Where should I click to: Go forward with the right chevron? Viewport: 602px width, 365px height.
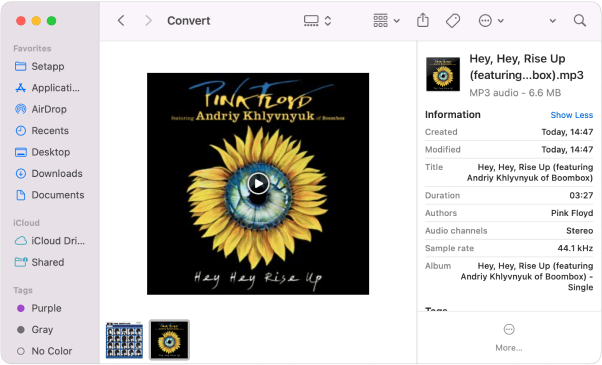click(148, 20)
